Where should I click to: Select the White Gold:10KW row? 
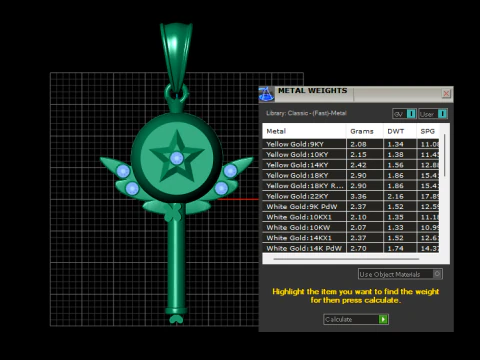coord(351,227)
